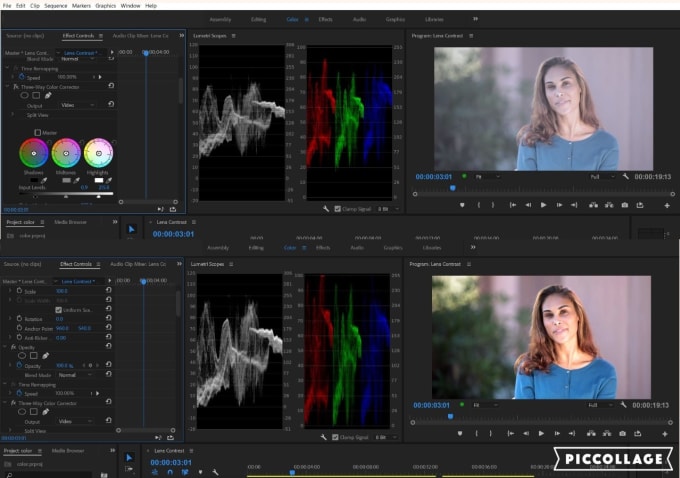Reset the Scale parameter in bottom Effect Controls
Viewport: 680px width, 478px height.
[x=108, y=290]
